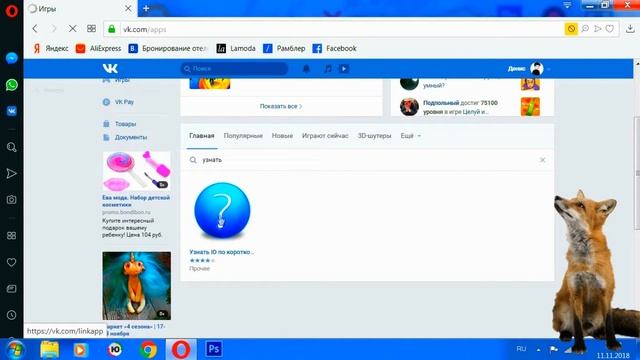The image size is (640, 360).
Task: Open downloads icon in toolbar
Action: point(630,29)
